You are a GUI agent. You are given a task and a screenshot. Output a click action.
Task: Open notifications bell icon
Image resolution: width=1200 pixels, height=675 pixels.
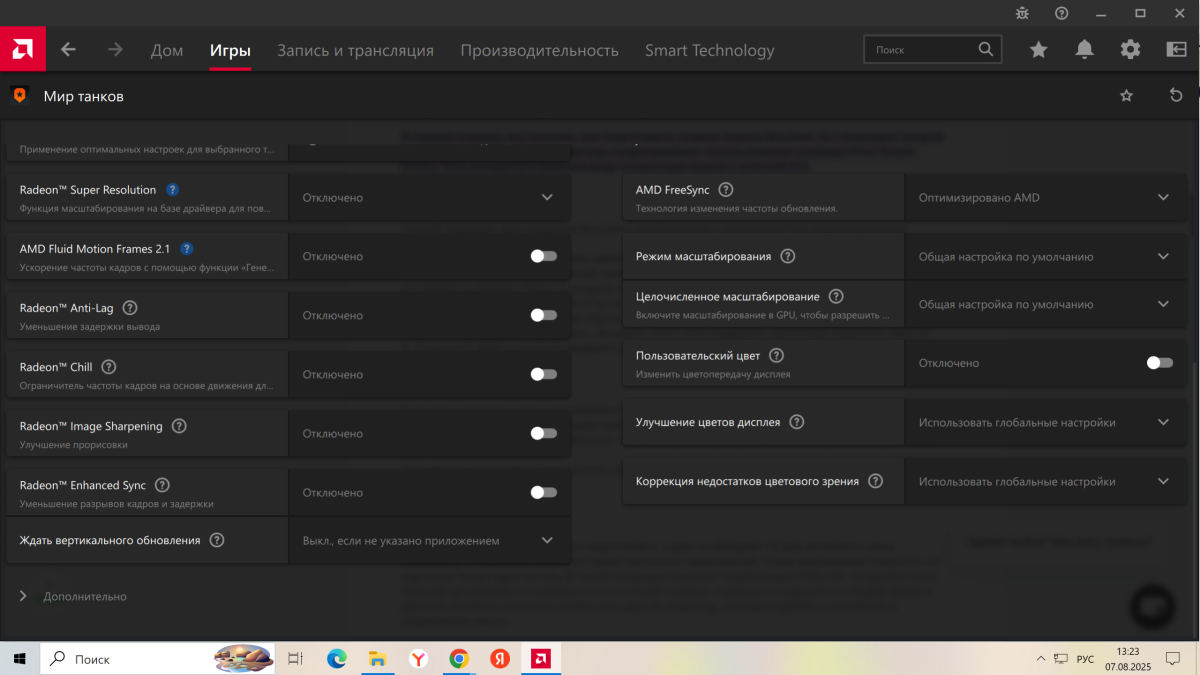1084,50
